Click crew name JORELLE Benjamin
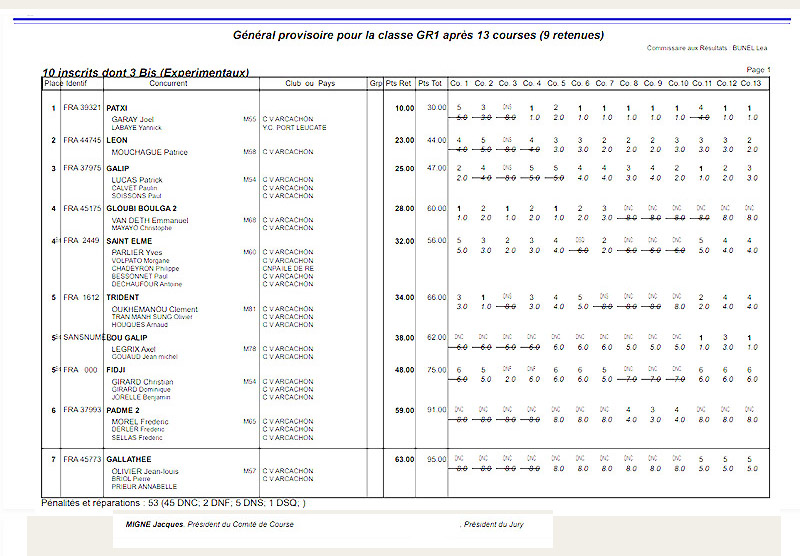800x556 pixels. pos(141,397)
